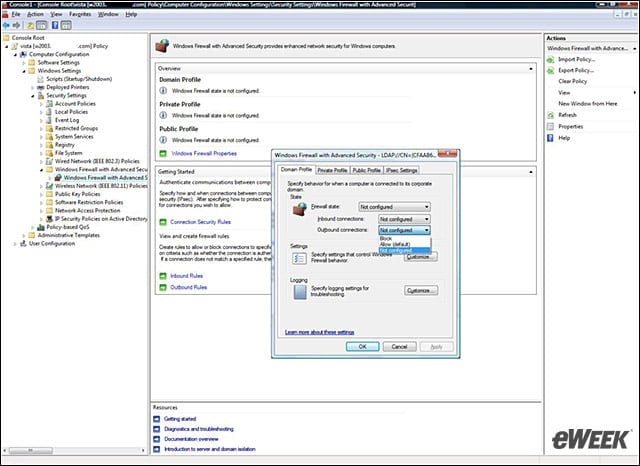Collapse the Getting Started section arrow

(x=531, y=172)
